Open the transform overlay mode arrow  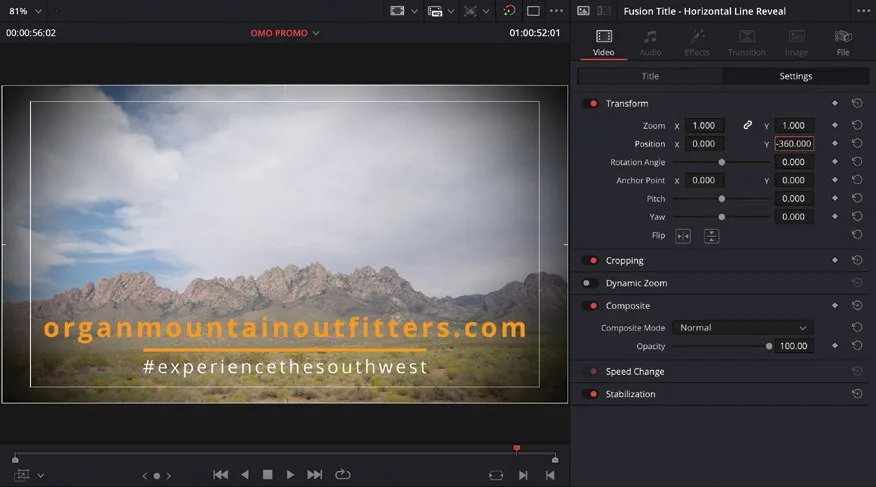[x=486, y=11]
